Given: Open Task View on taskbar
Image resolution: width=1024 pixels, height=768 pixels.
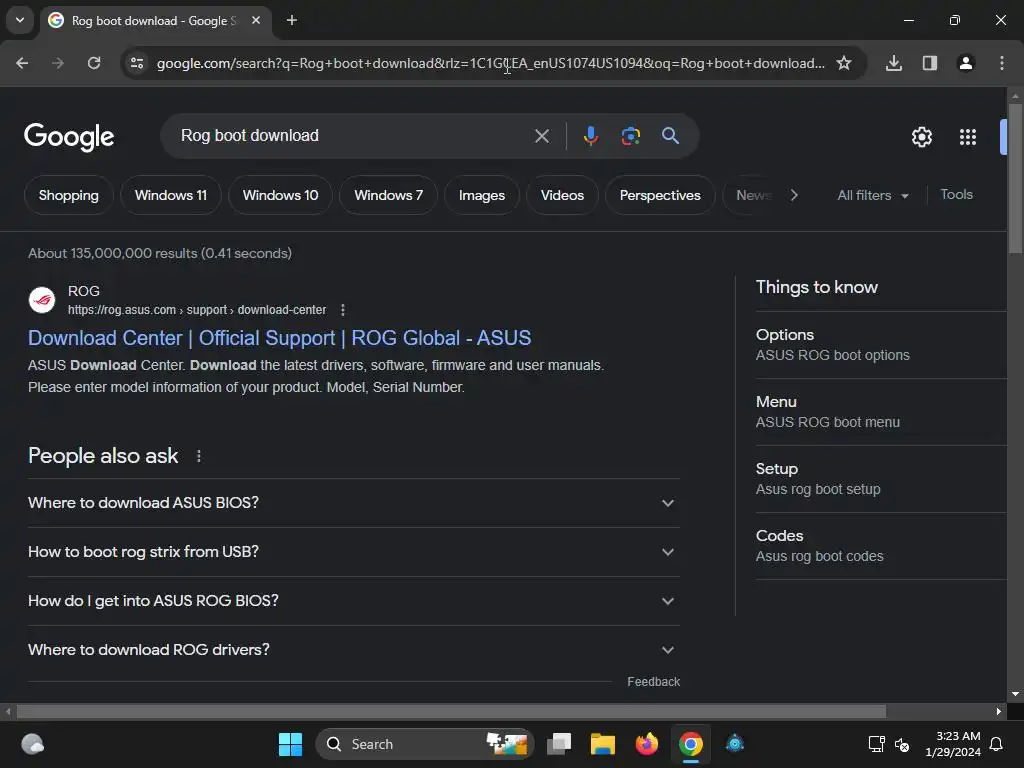Looking at the screenshot, I should point(559,744).
